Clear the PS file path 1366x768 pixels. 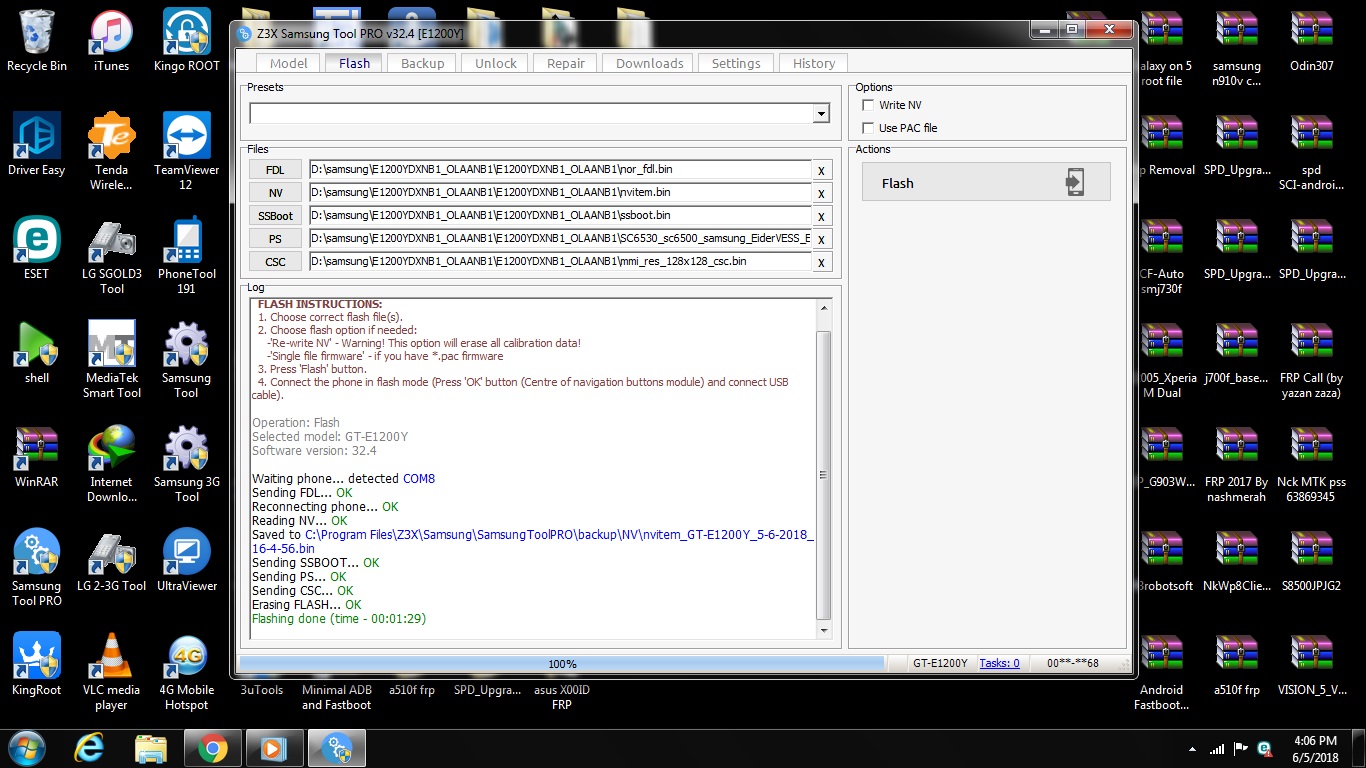(821, 240)
